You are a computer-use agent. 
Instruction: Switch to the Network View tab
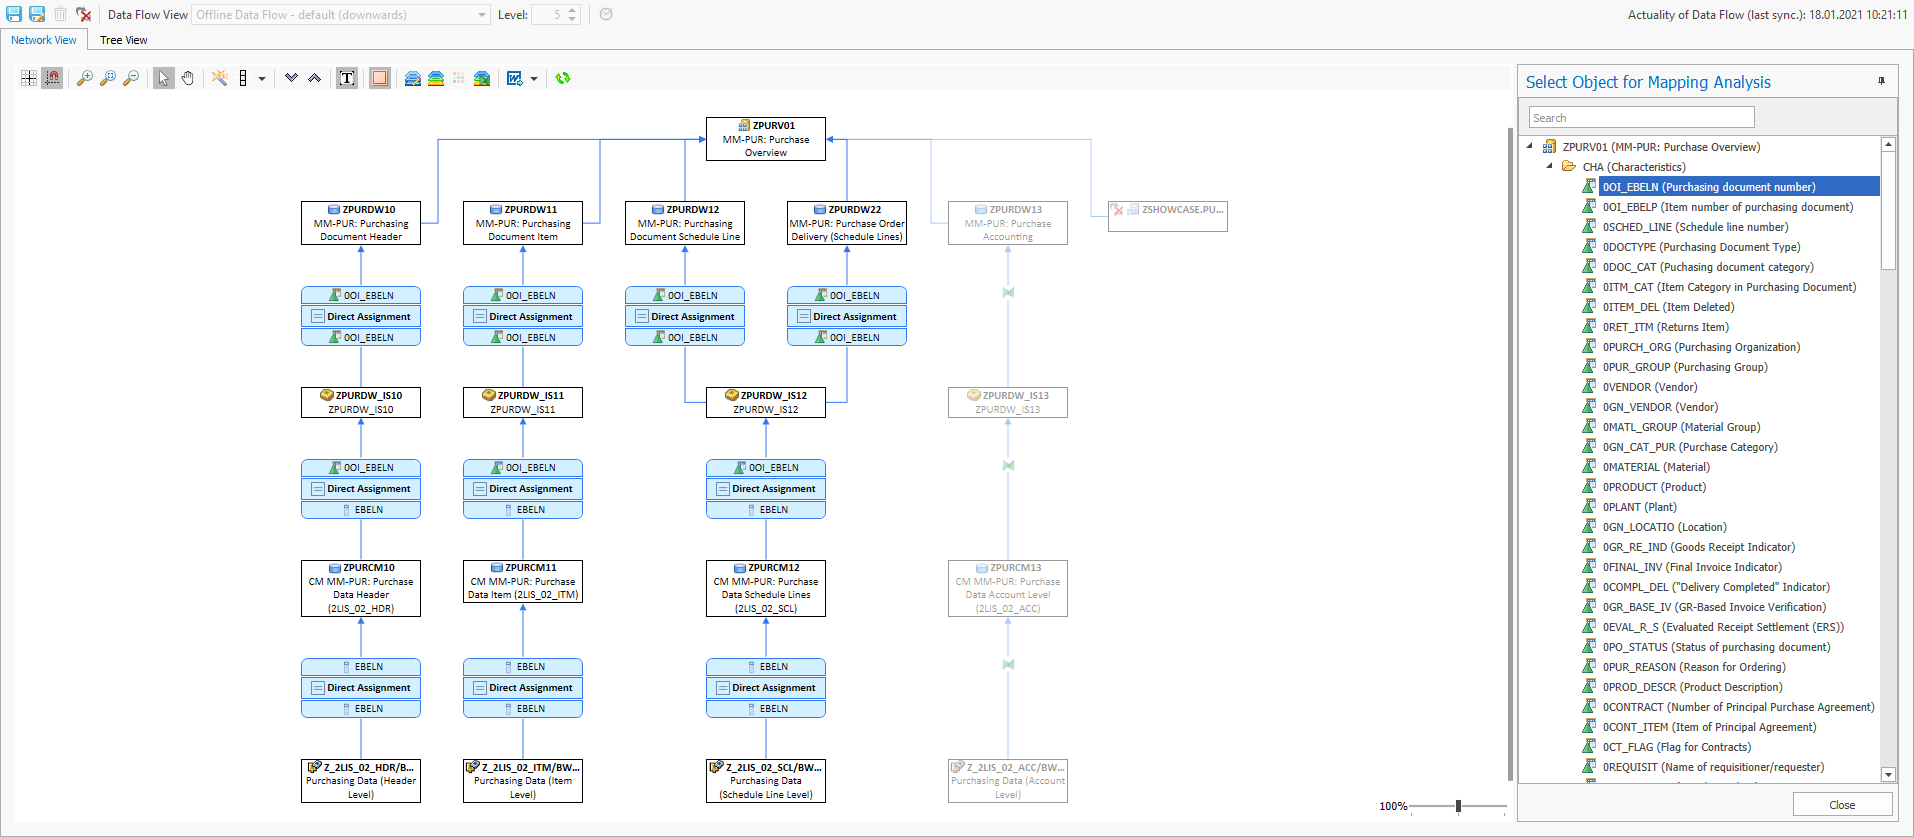coord(44,40)
